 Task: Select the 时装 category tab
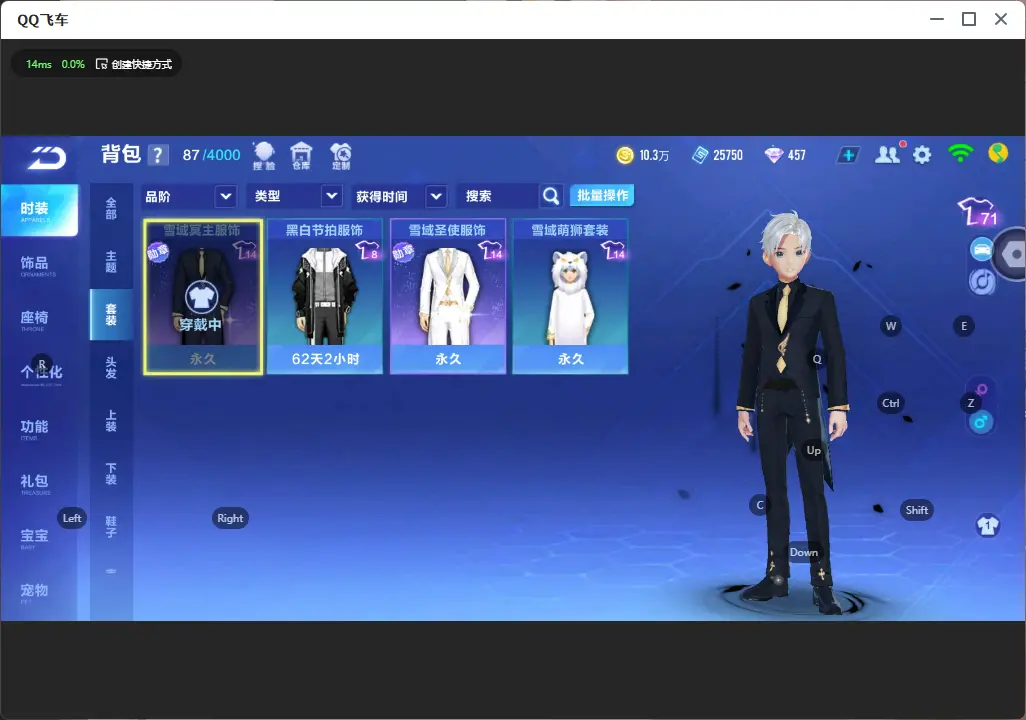(x=39, y=210)
